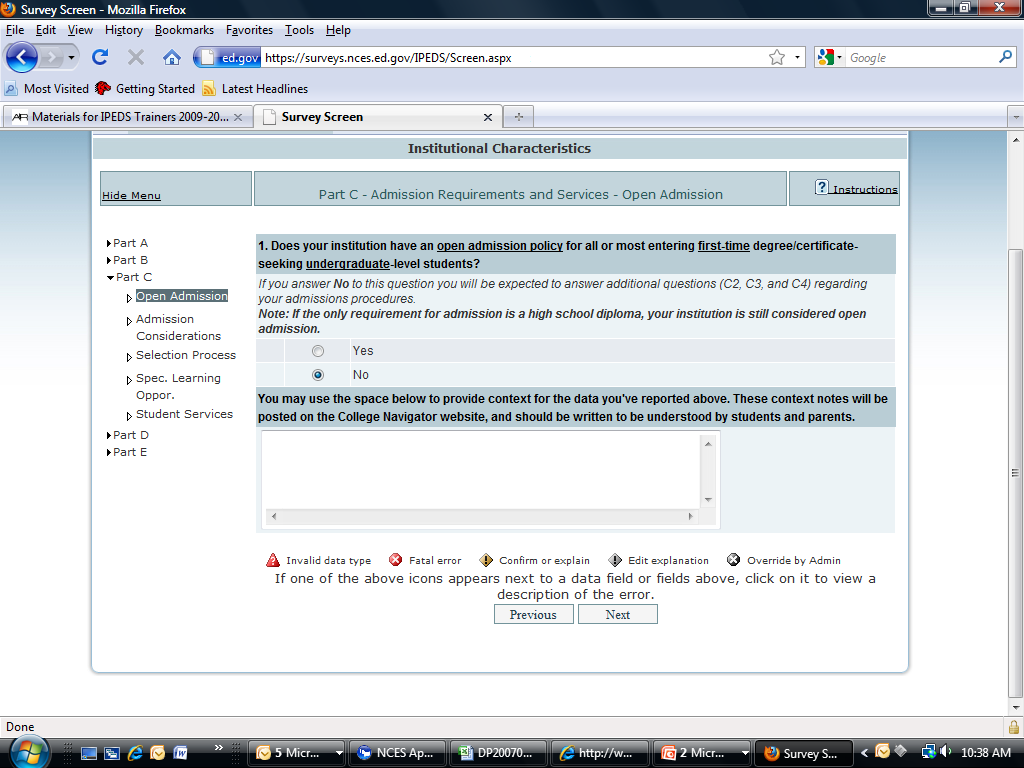Open Spec. Learning Oppor. section
This screenshot has height=768, width=1024.
coord(178,387)
